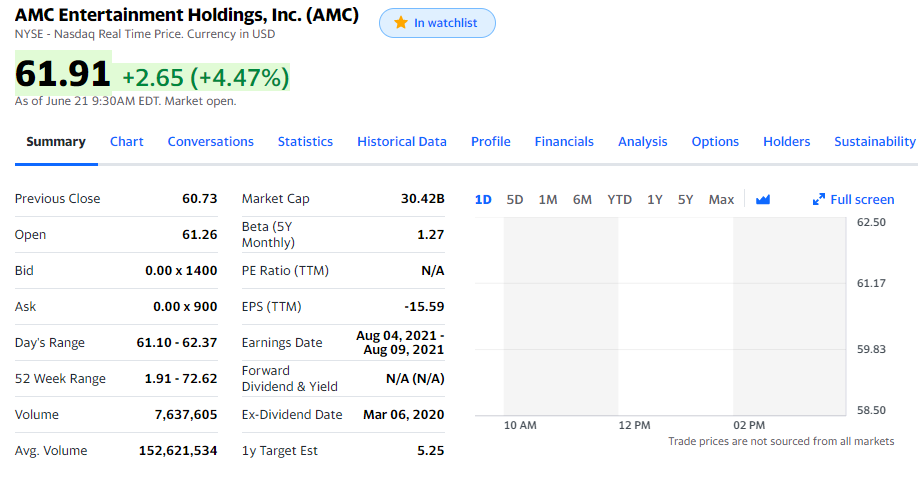The height and width of the screenshot is (485, 918).
Task: Click the star icon in watchlist button
Action: [x=400, y=23]
